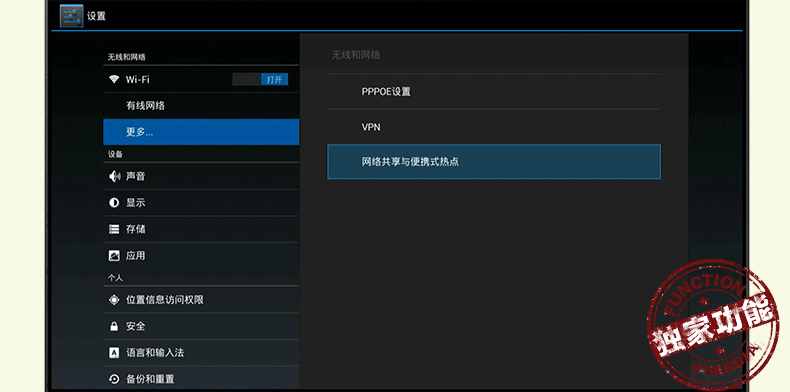Open 应用 apps settings
The height and width of the screenshot is (392, 790).
click(x=201, y=255)
